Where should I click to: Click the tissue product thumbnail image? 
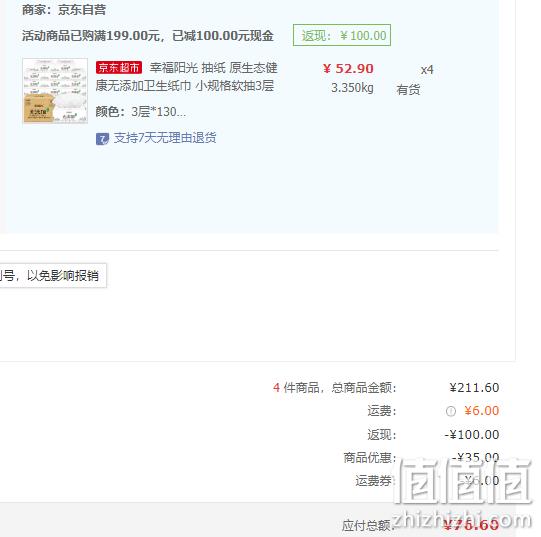pos(55,91)
